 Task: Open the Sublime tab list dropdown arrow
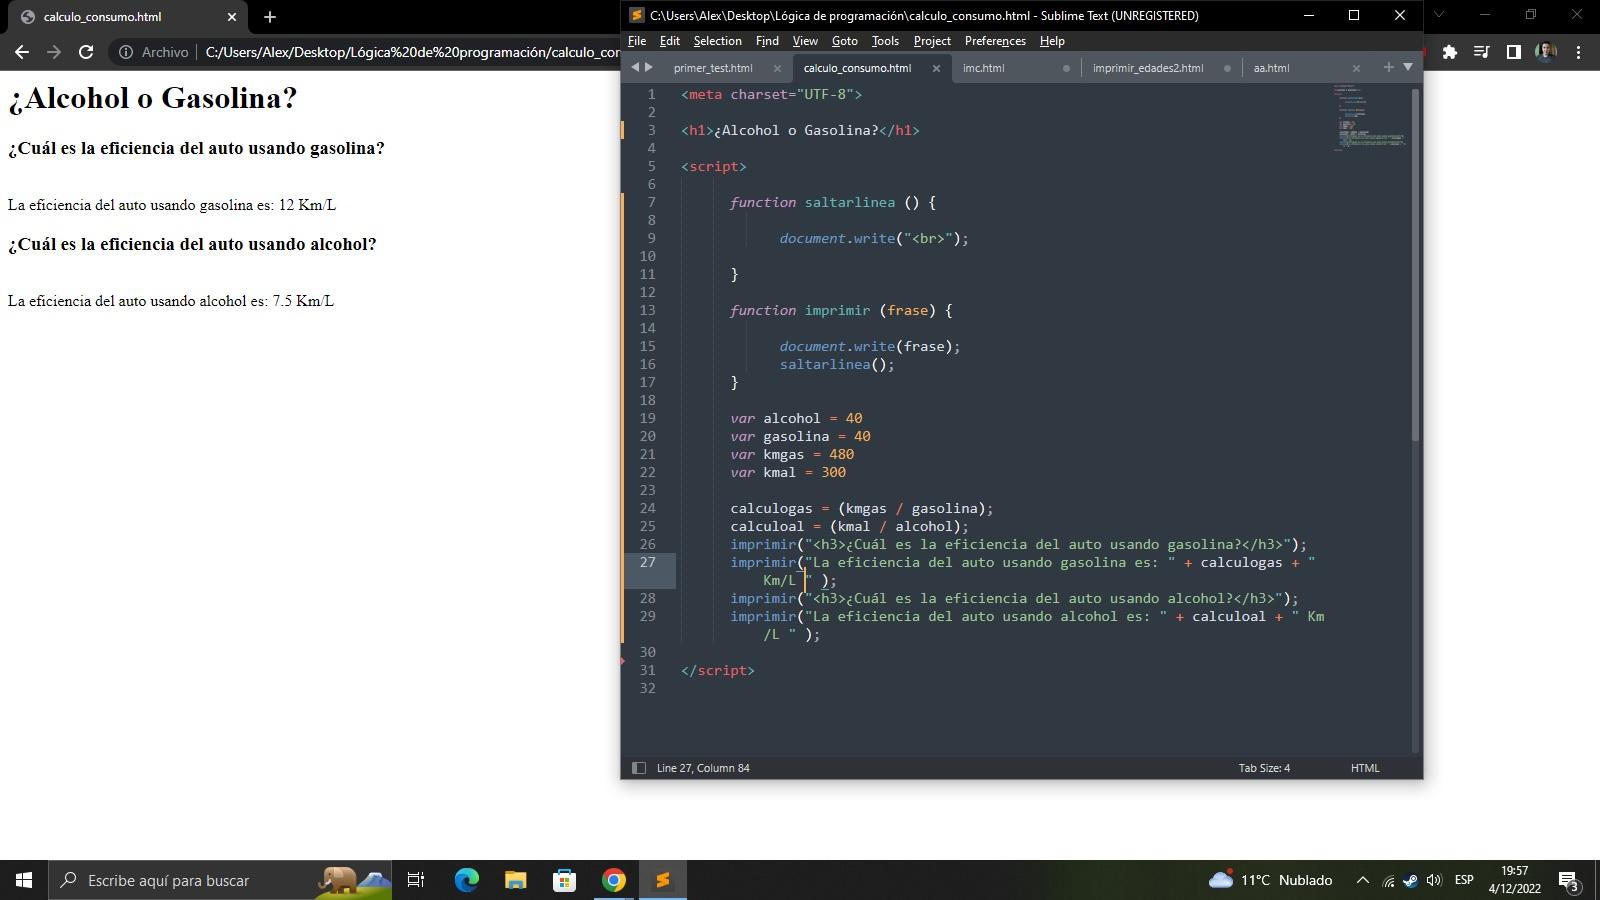(1408, 67)
